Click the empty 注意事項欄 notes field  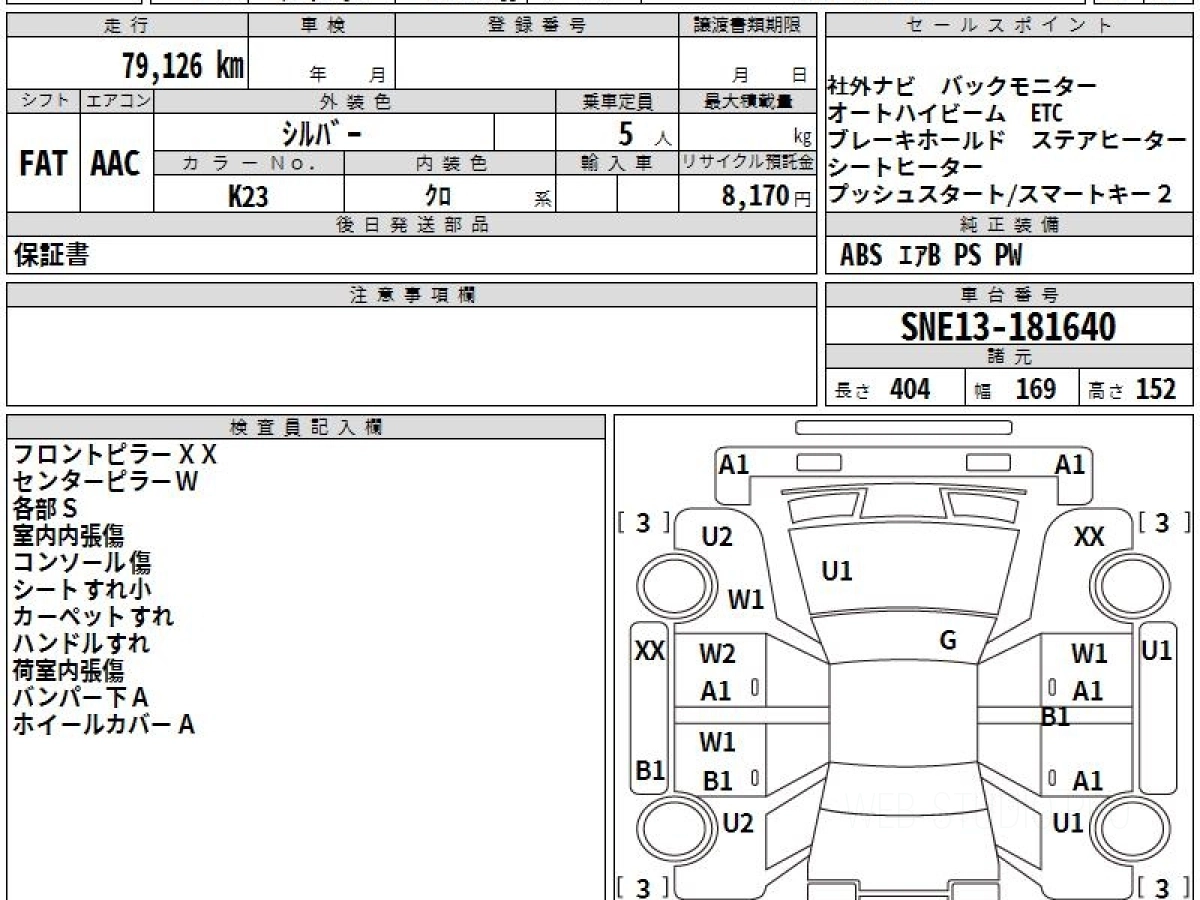coord(411,355)
